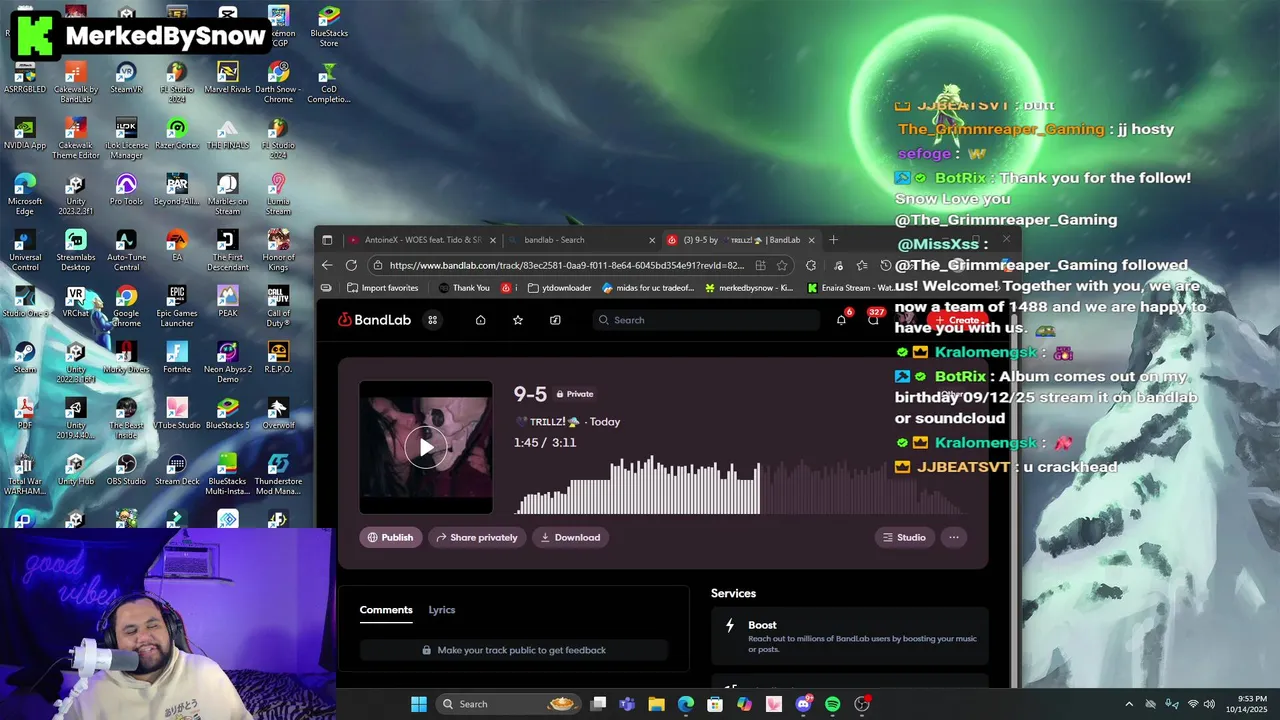This screenshot has width=1280, height=720.
Task: Select the Stream Deck desktop icon
Action: pyautogui.click(x=177, y=470)
